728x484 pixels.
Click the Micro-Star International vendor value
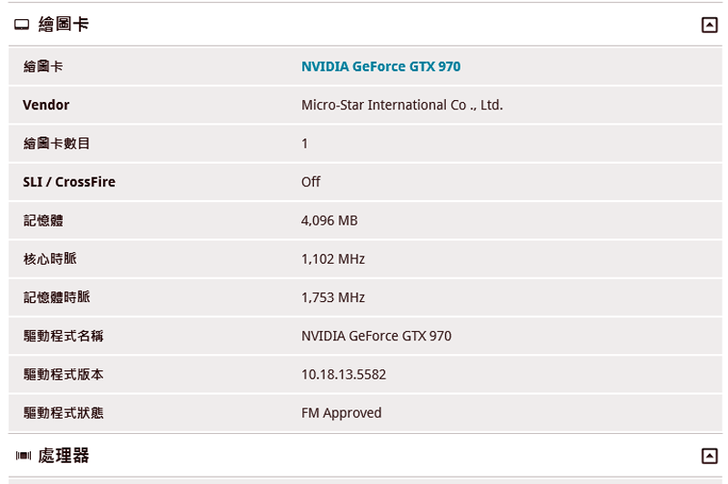coord(401,105)
